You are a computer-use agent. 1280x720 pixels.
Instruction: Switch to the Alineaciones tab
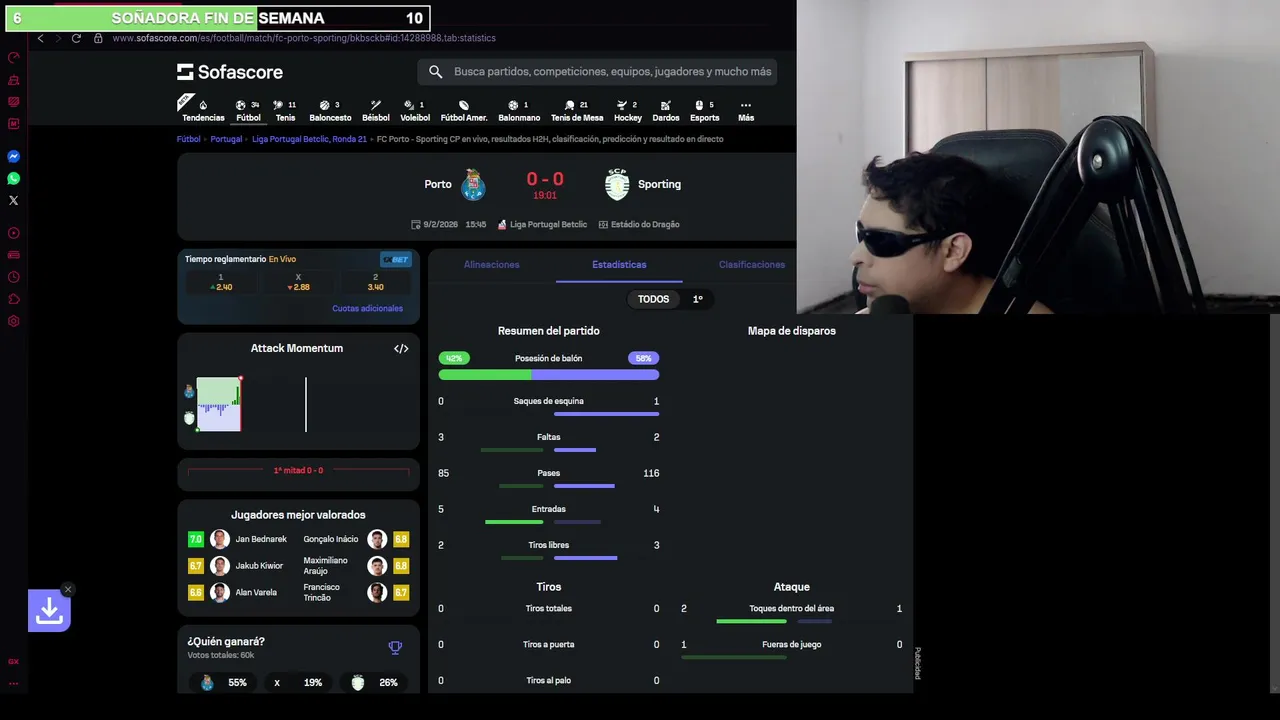[x=491, y=265]
